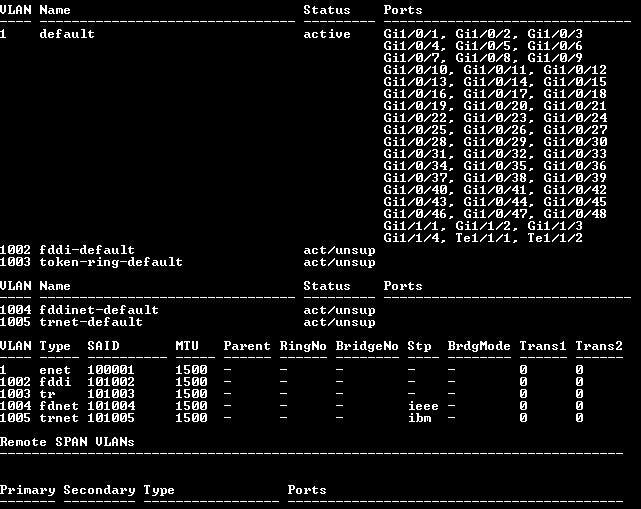Select the 'Primary' column header

(27, 490)
